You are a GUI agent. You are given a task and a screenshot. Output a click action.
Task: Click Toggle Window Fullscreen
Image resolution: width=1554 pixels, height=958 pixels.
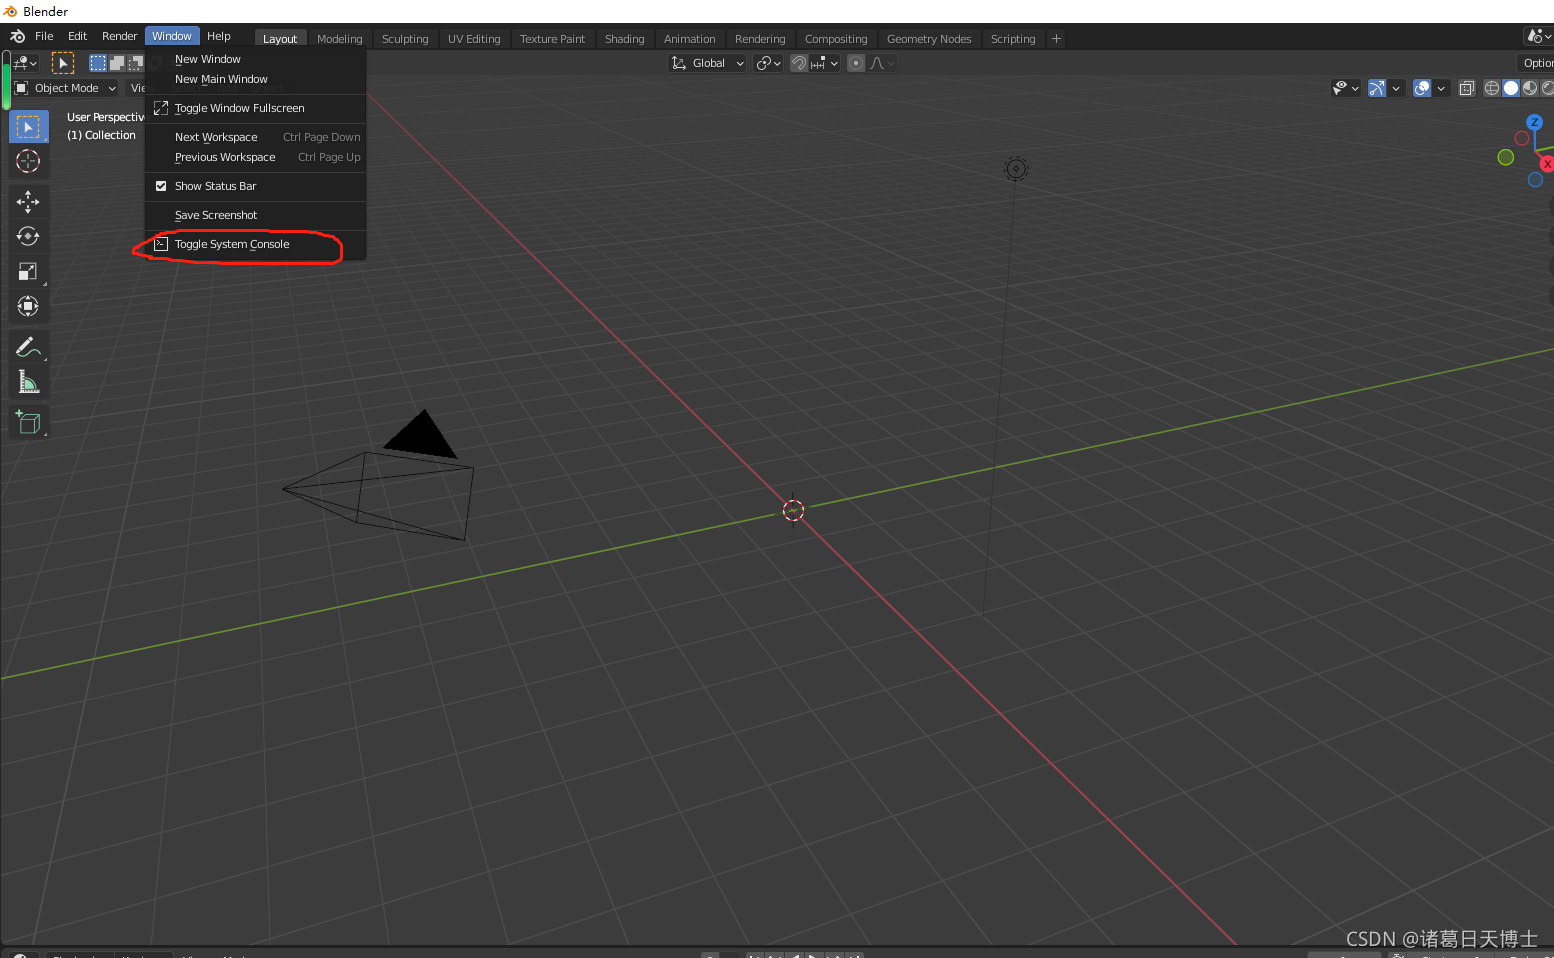(x=256, y=108)
